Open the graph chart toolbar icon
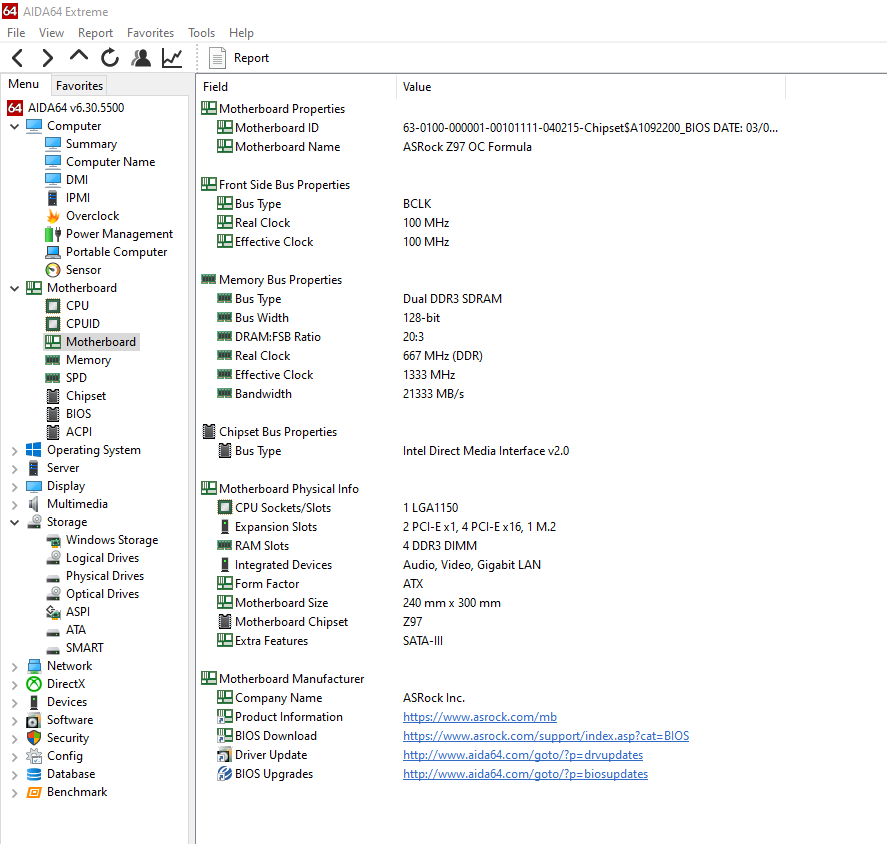 (x=172, y=58)
